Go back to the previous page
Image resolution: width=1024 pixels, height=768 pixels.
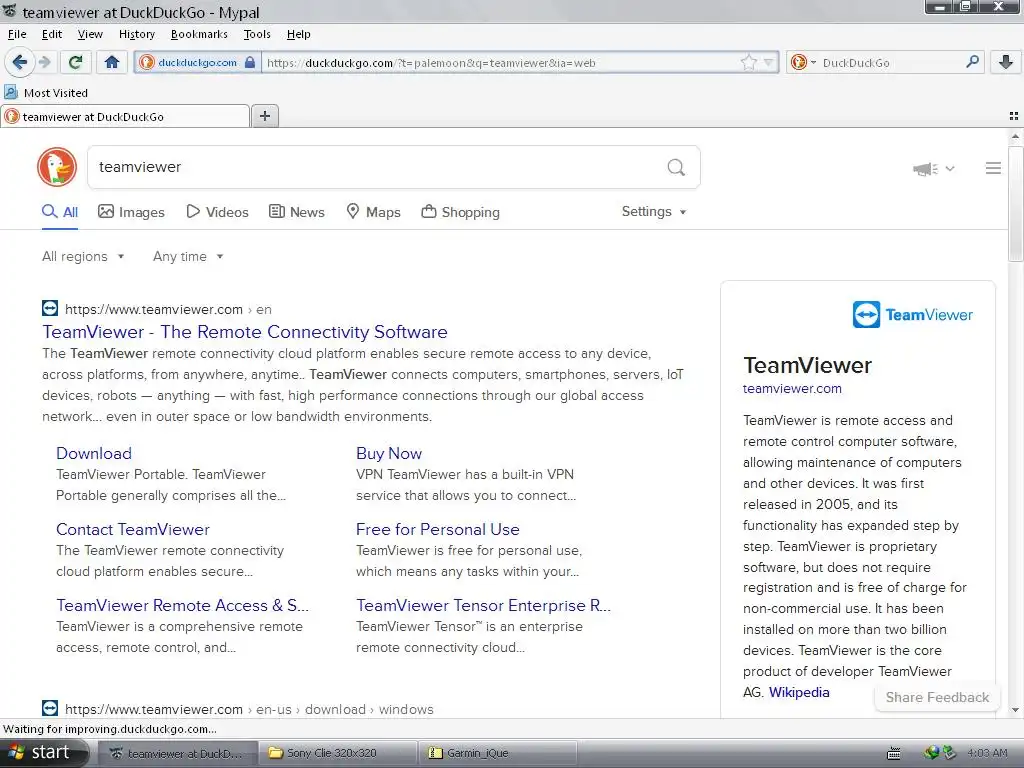pos(20,62)
